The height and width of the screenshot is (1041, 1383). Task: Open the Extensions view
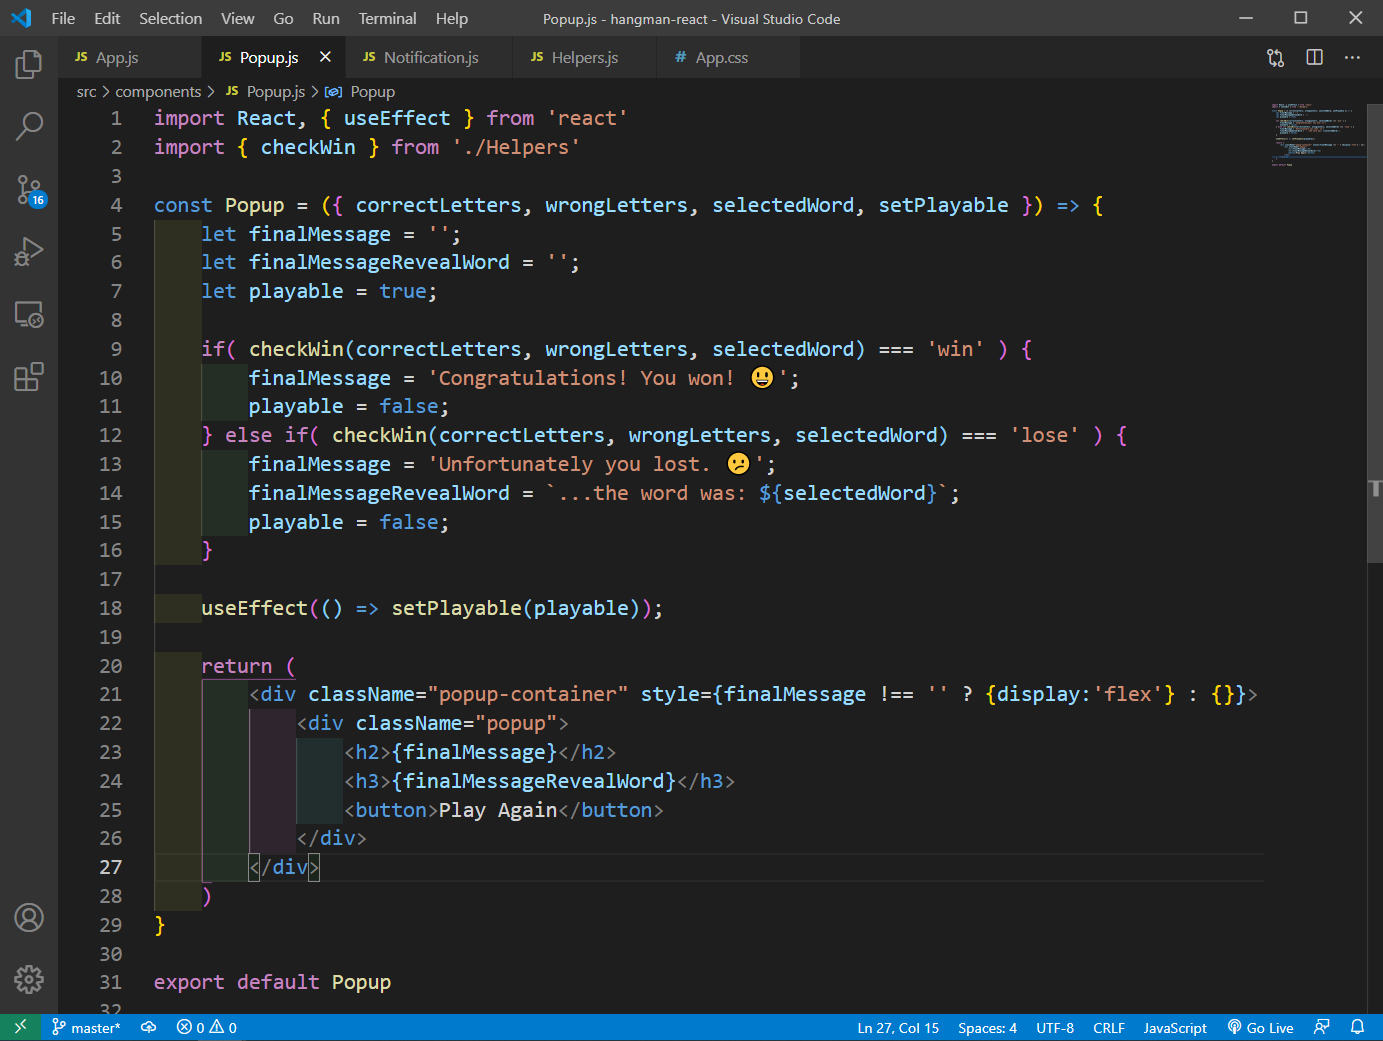pyautogui.click(x=29, y=377)
